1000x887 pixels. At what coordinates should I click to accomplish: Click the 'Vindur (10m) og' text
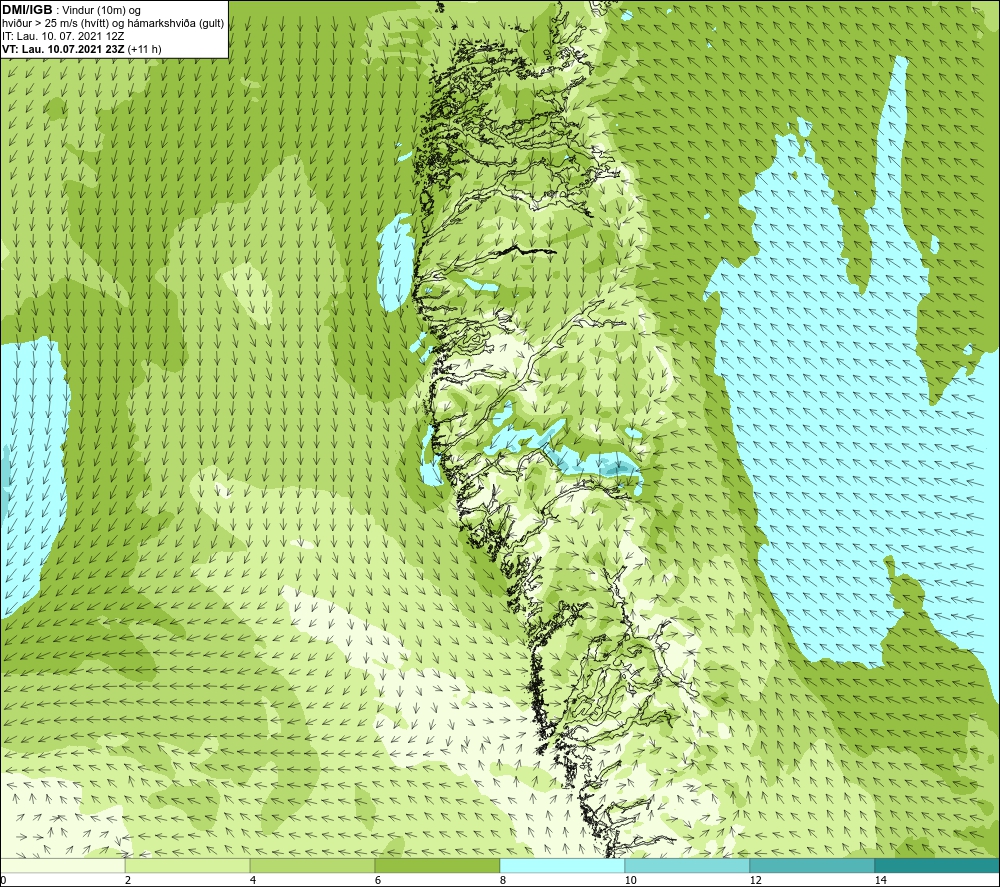coord(101,11)
